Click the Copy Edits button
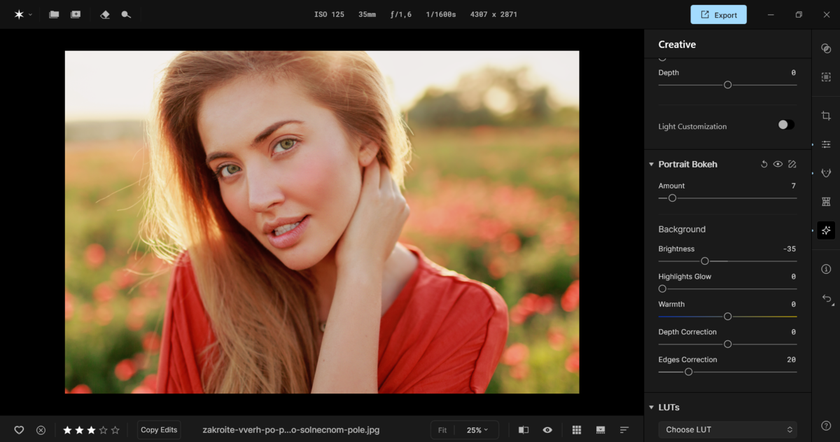Screen dimensions: 840x442 [x=159, y=430]
